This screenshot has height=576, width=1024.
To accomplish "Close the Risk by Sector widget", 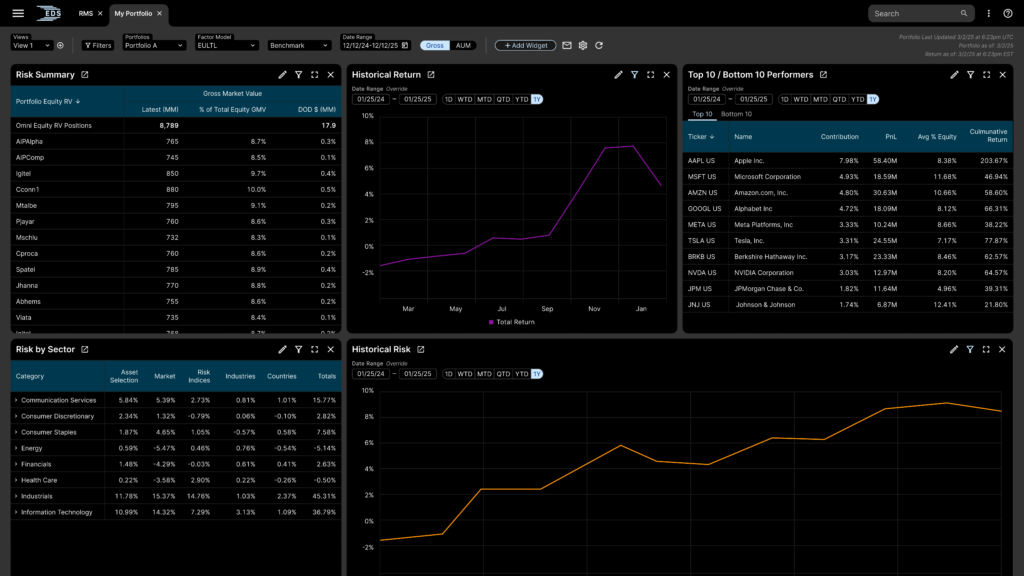I will [330, 350].
